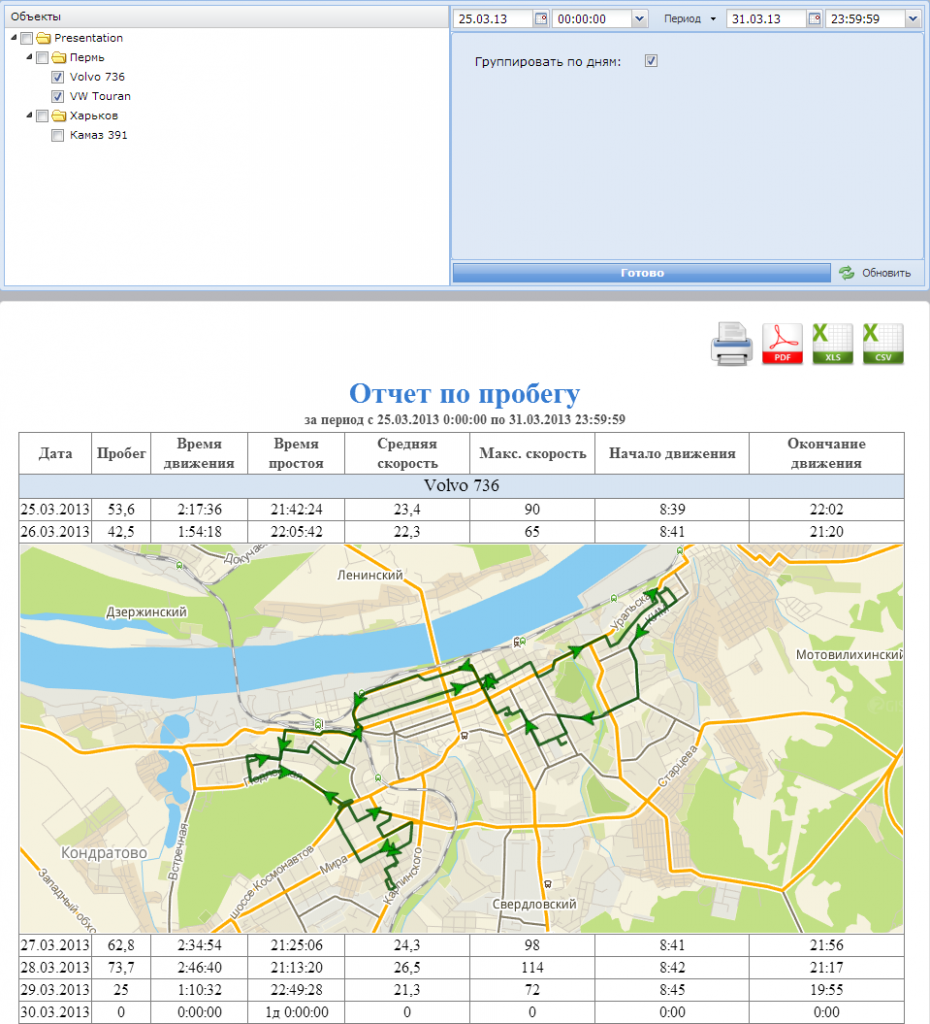
Task: Export the report to XLS format
Action: point(832,344)
